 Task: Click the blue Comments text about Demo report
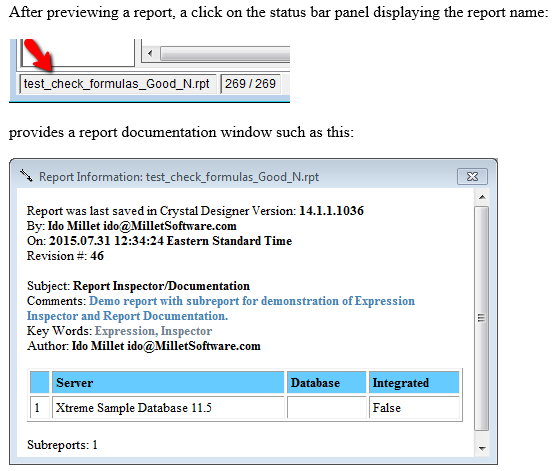[x=221, y=308]
